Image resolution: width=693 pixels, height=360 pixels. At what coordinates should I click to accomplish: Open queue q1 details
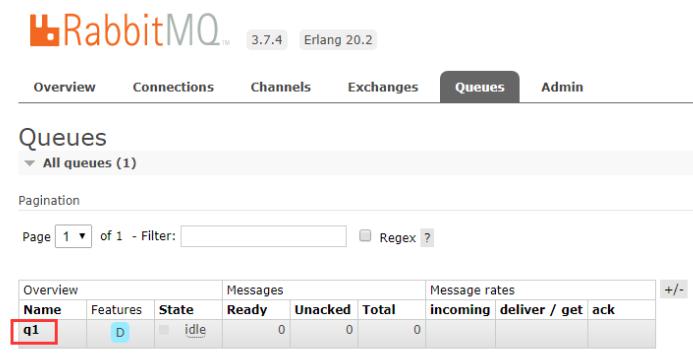pos(31,330)
